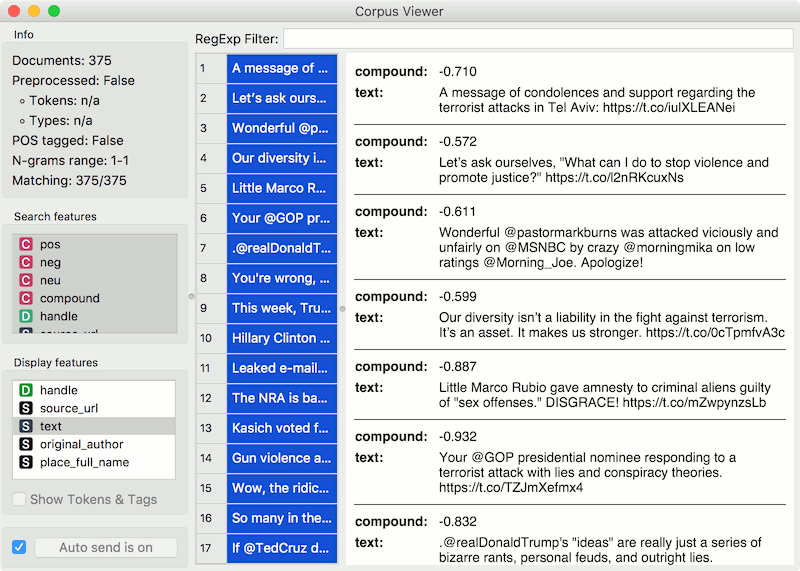Click the 'C' icon beside compound feature
Viewport: 800px width, 571px height.
click(26, 298)
